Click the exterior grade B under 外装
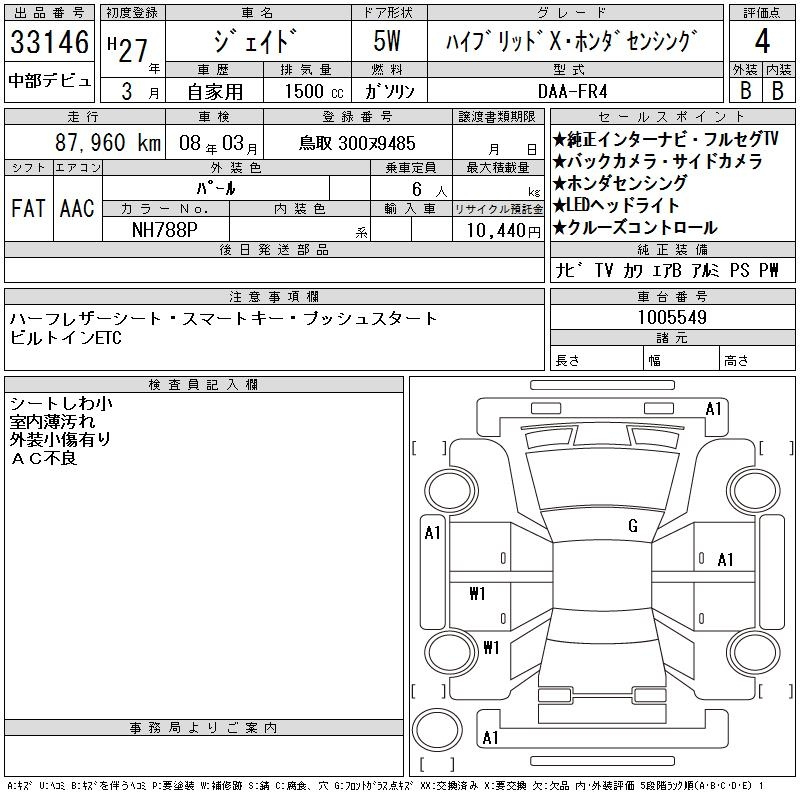This screenshot has width=800, height=800. point(745,91)
